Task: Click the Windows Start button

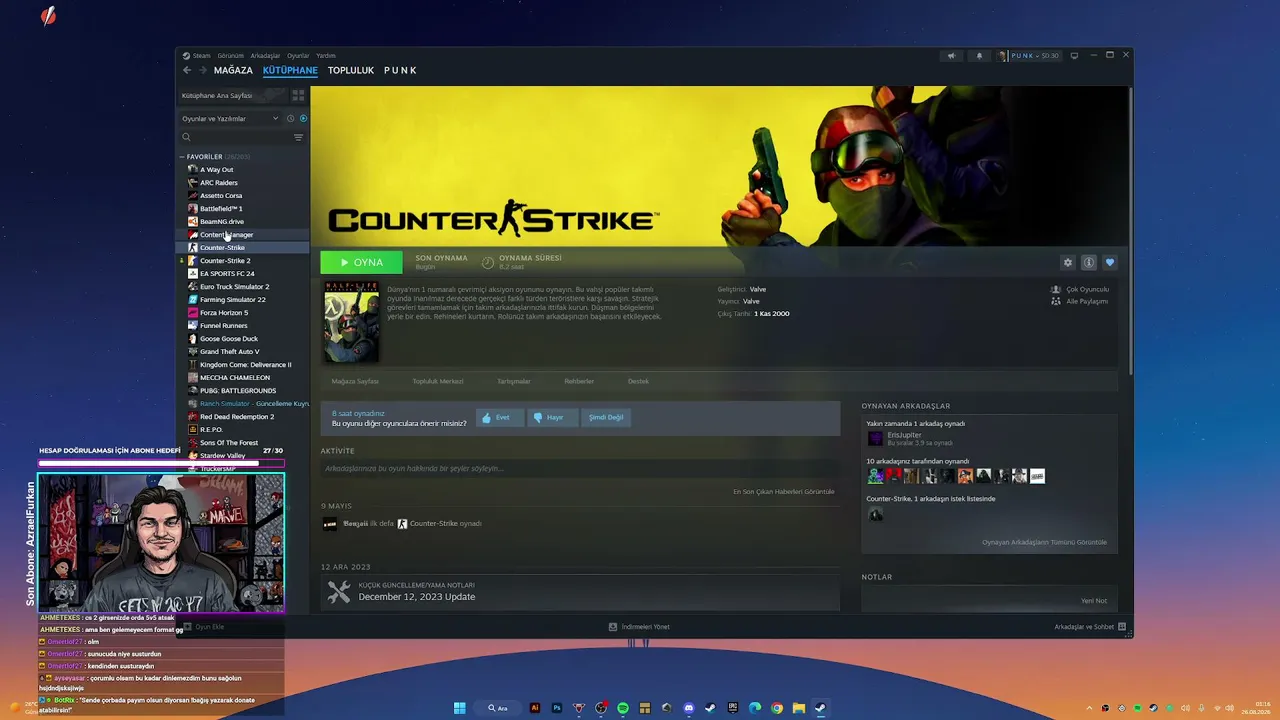Action: [x=460, y=708]
